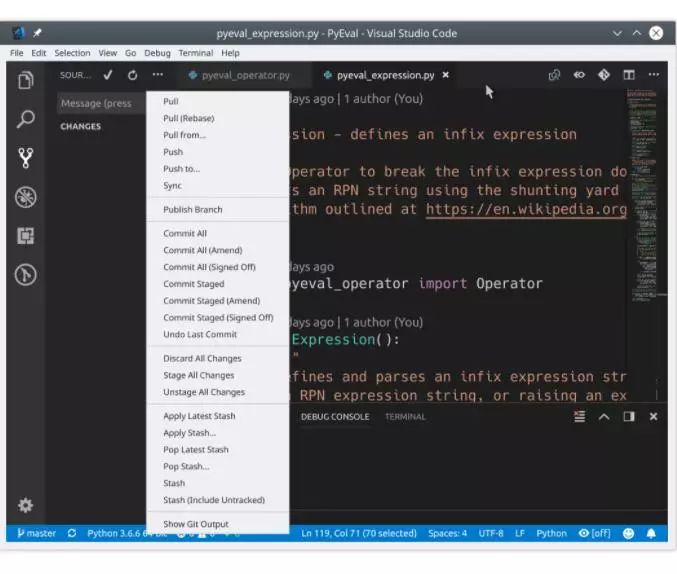The height and width of the screenshot is (574, 677).
Task: Click the toggle file blame icon
Action: click(x=579, y=75)
